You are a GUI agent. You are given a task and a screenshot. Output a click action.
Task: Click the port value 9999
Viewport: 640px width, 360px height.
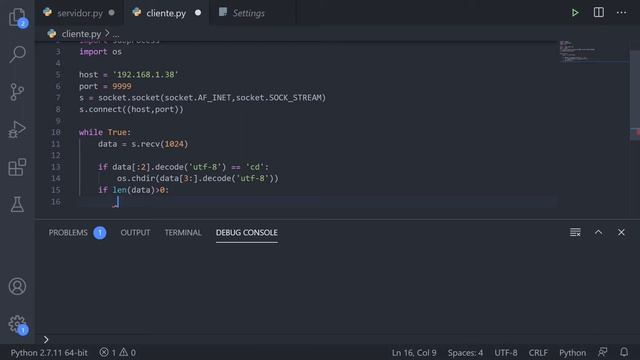[x=122, y=86]
